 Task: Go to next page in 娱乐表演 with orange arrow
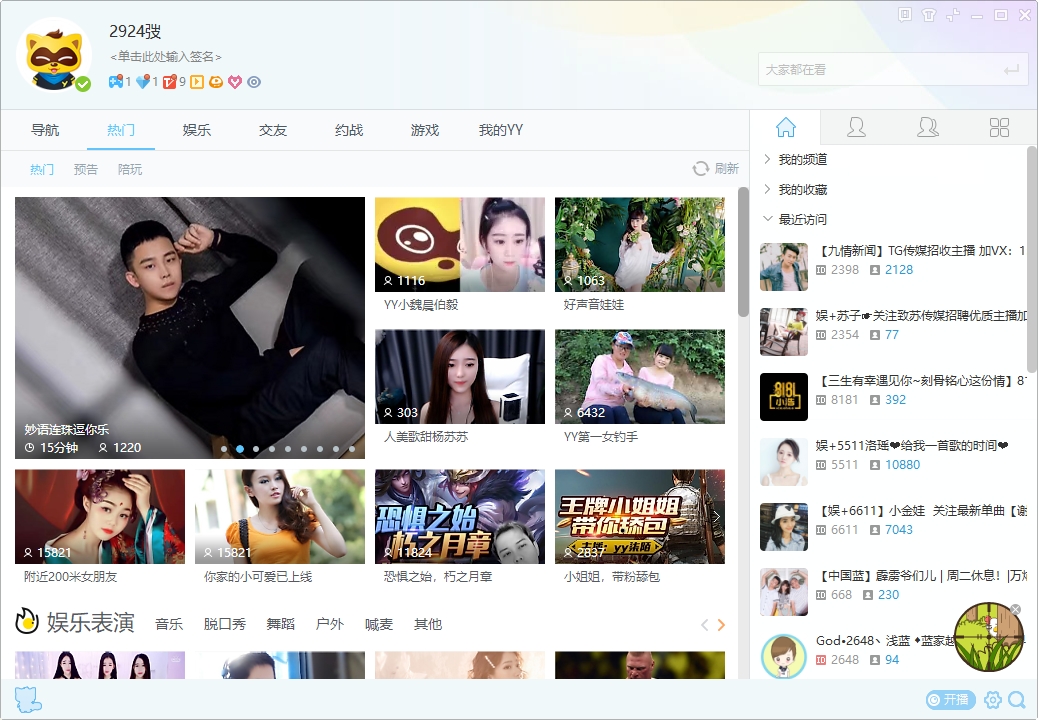pos(721,625)
